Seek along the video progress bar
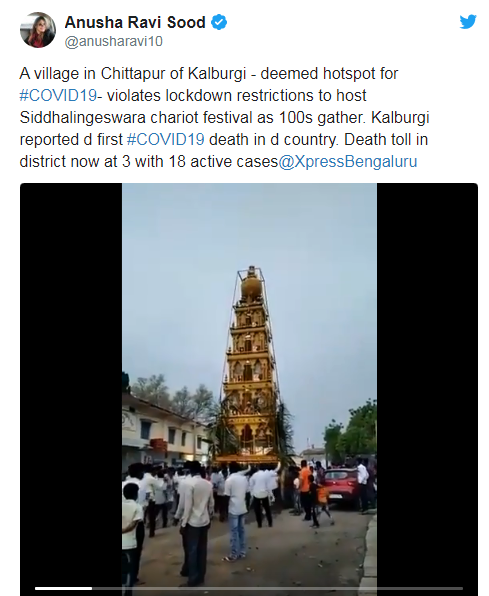This screenshot has width=489, height=596. [249, 588]
